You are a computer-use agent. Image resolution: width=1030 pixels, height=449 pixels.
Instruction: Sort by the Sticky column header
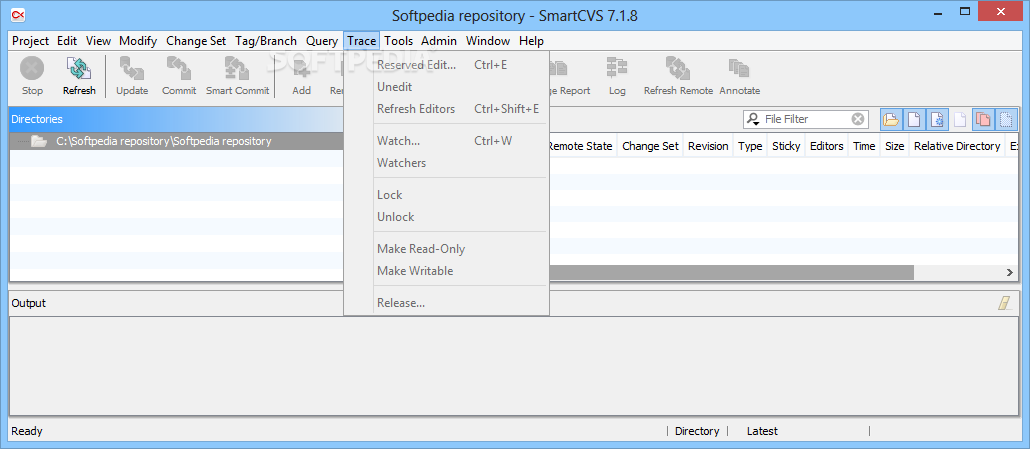tap(786, 146)
